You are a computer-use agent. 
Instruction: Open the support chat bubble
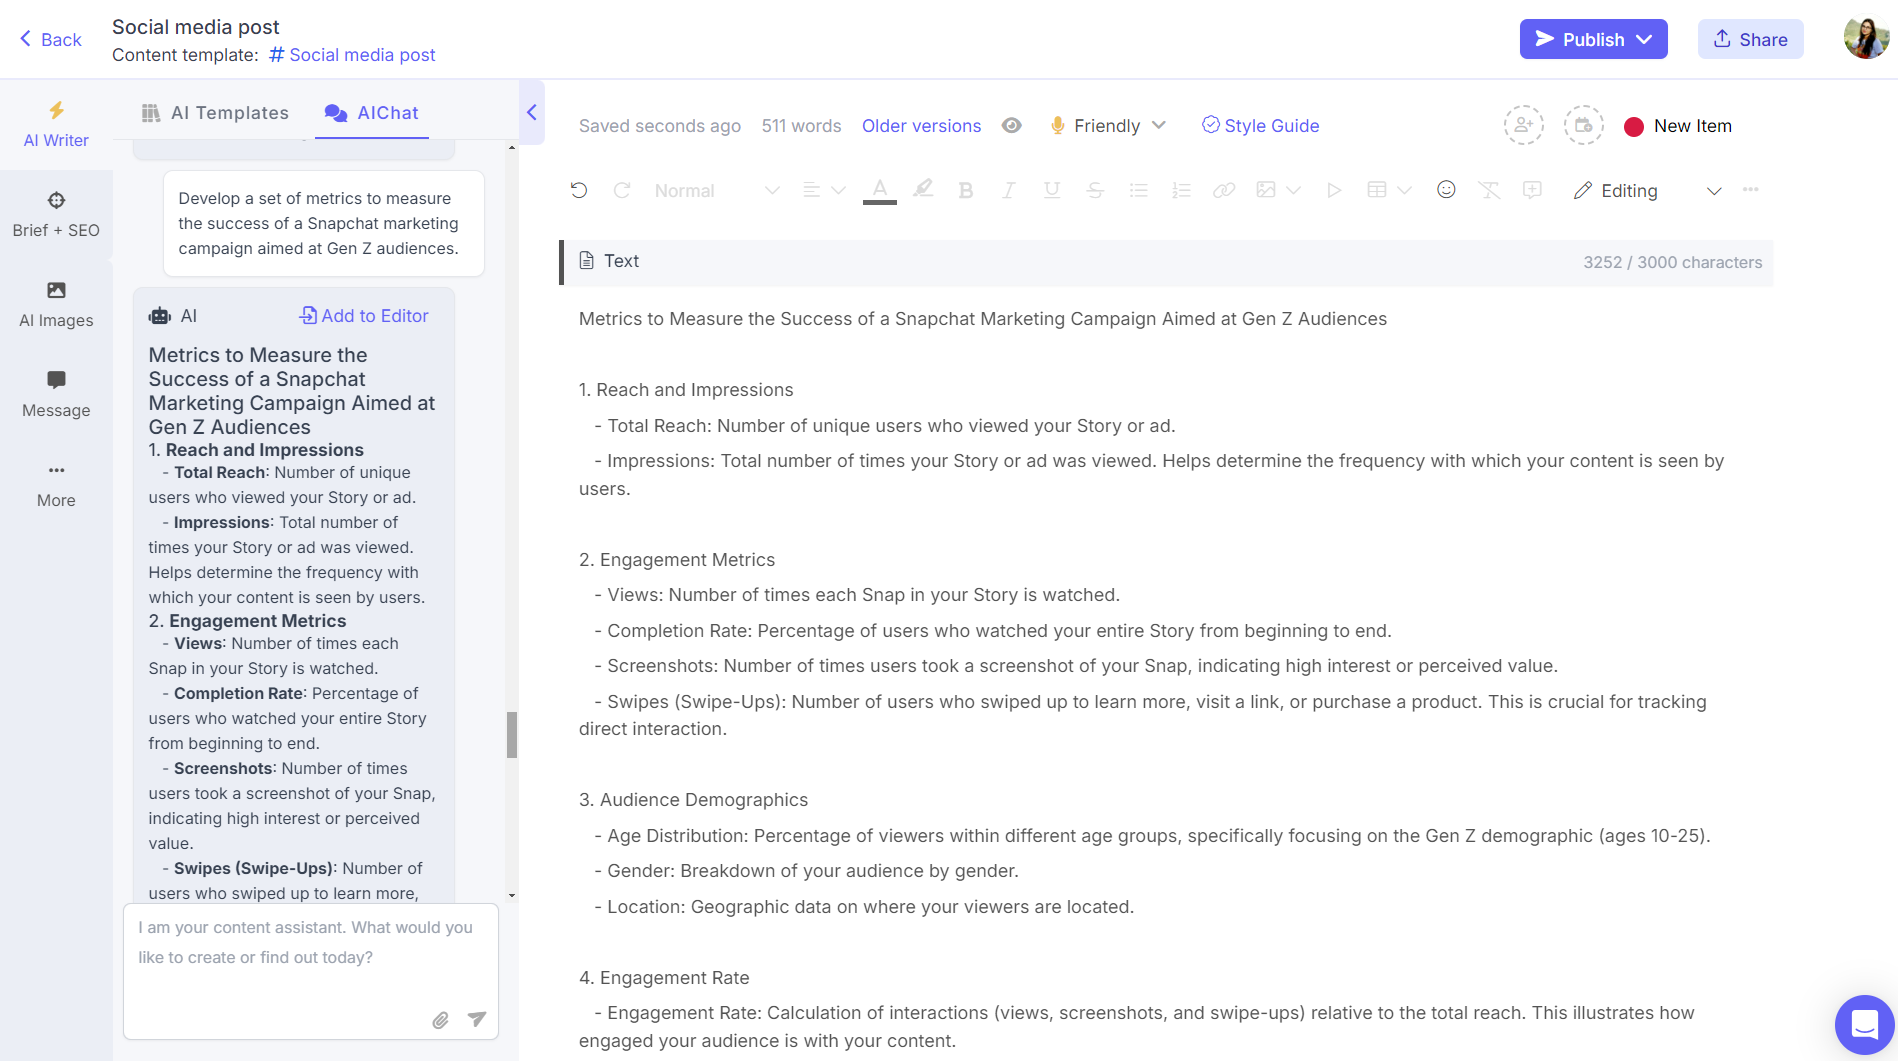[1864, 1025]
